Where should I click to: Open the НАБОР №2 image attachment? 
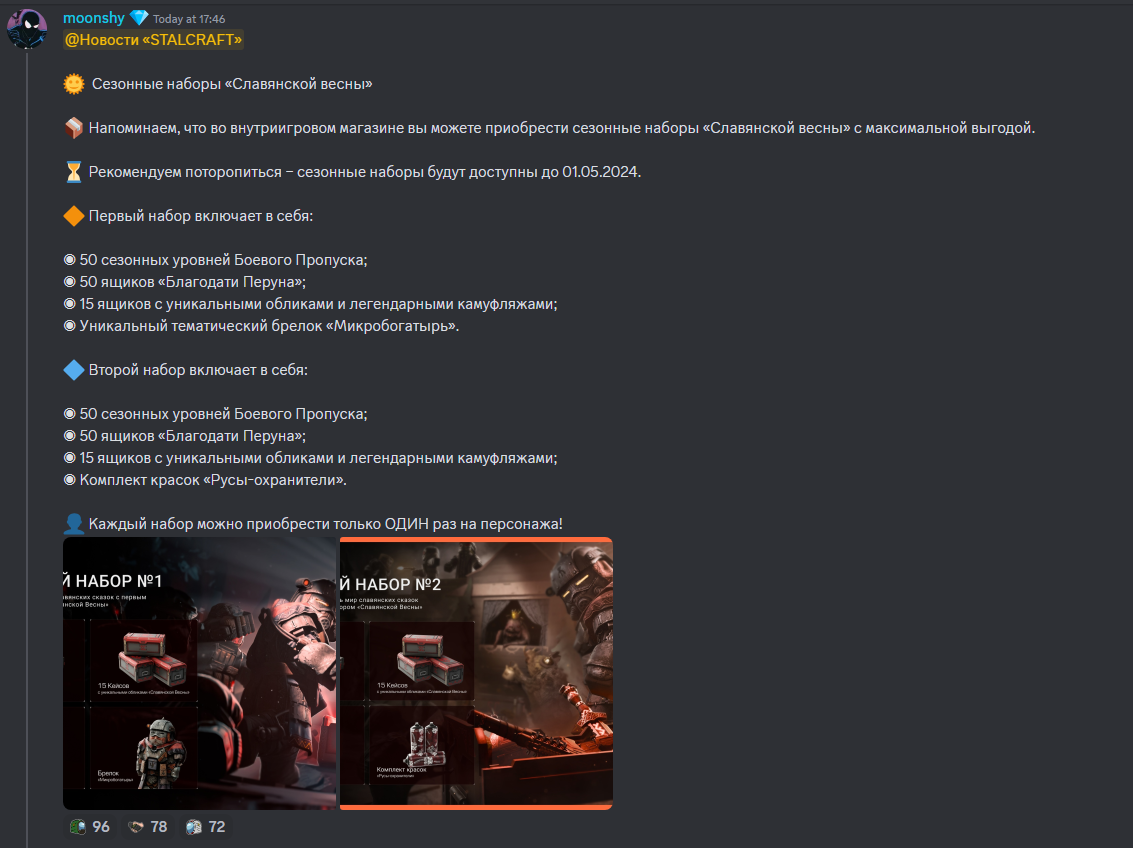[x=476, y=673]
